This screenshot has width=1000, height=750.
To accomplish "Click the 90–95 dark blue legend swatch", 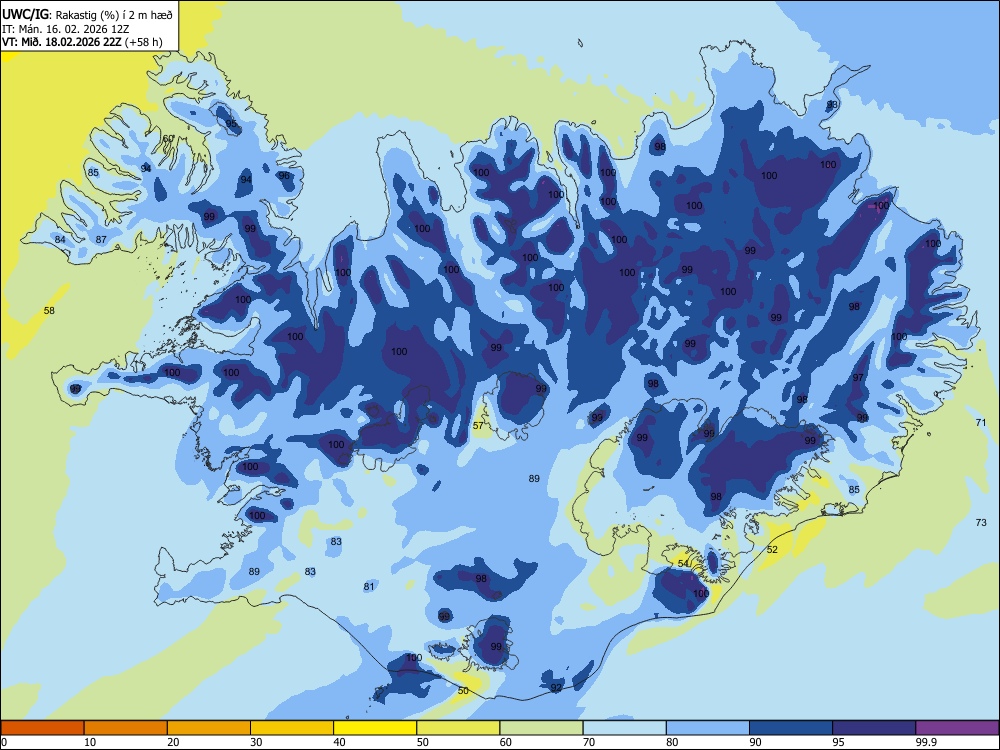I will pos(791,728).
